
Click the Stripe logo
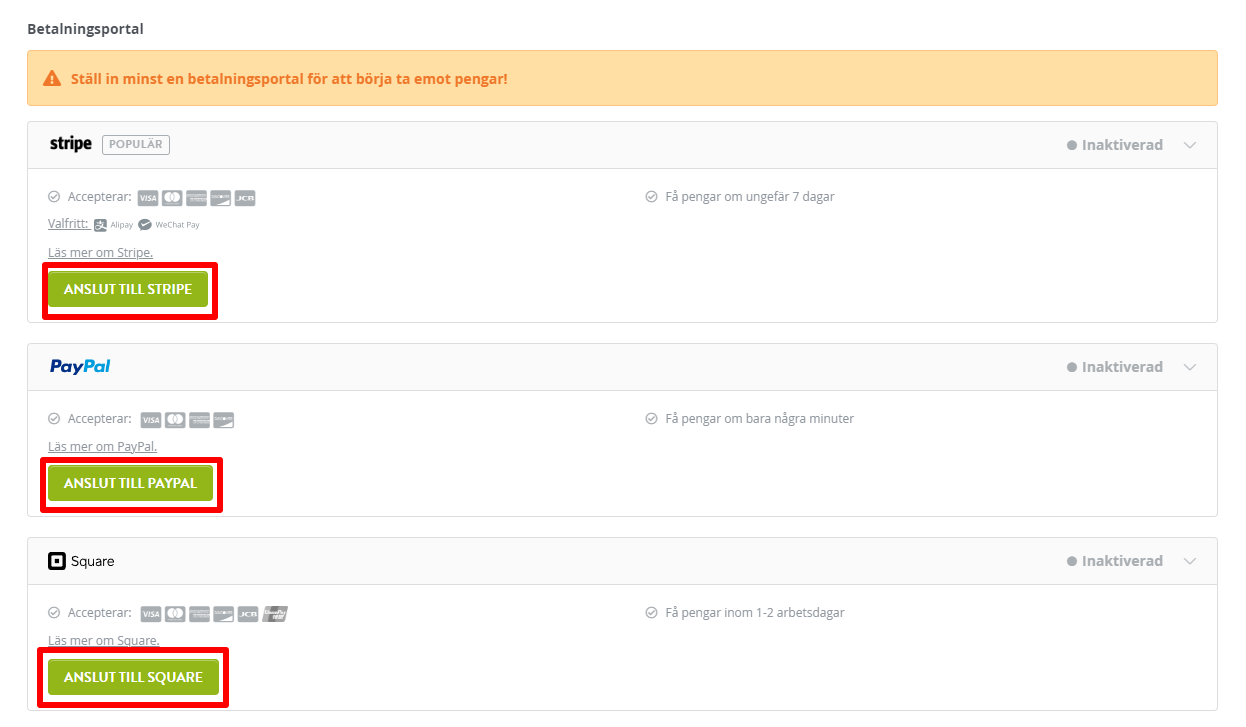pos(71,144)
